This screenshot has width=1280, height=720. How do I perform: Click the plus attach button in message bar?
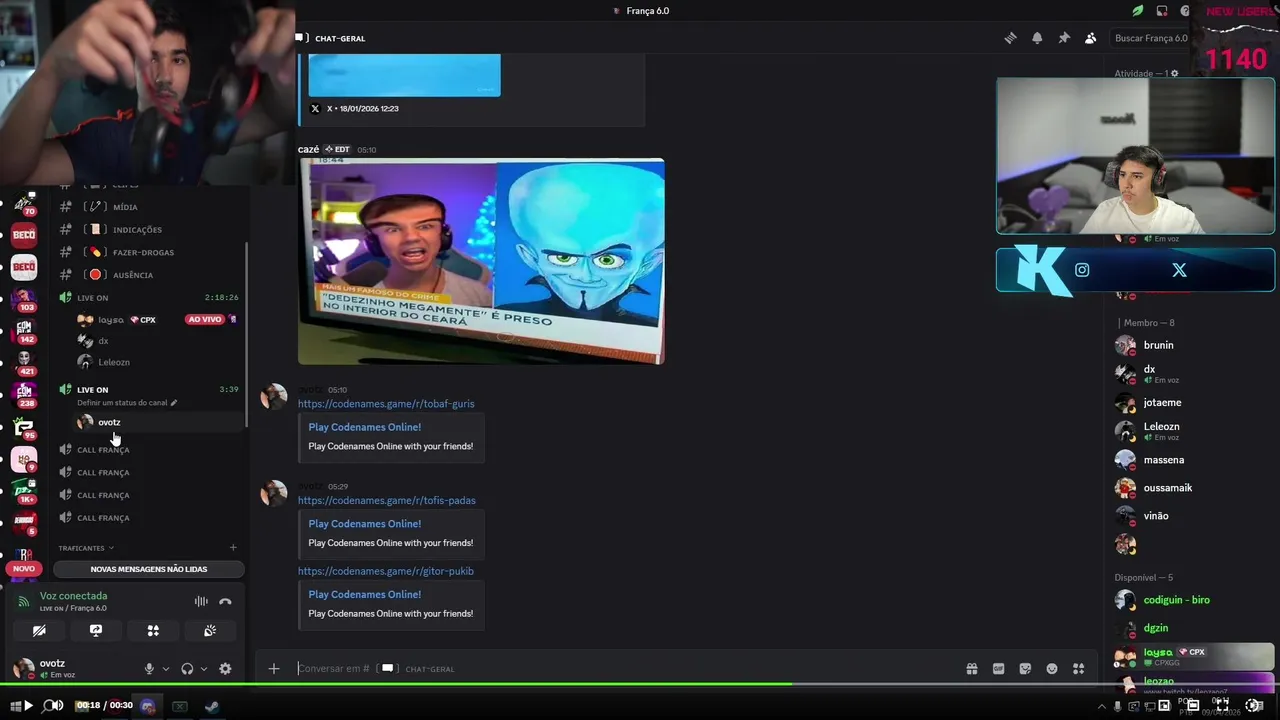point(274,669)
